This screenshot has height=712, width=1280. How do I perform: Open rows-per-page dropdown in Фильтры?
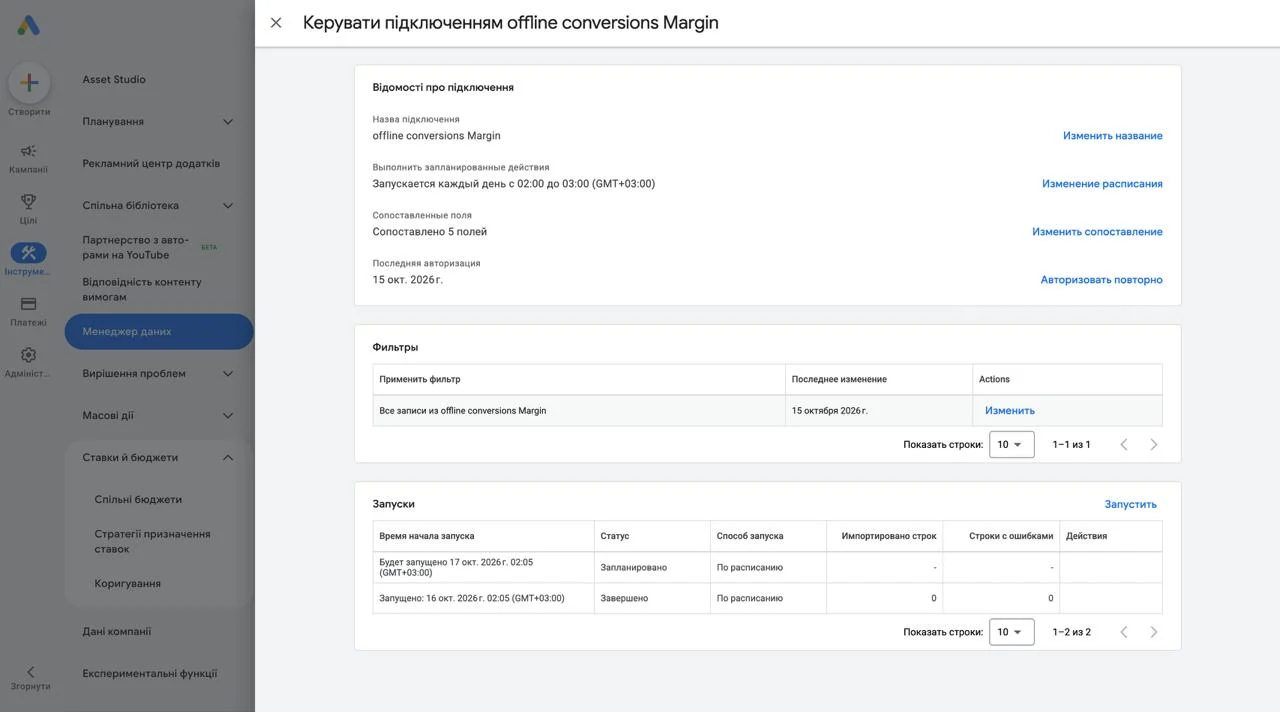click(x=1011, y=444)
